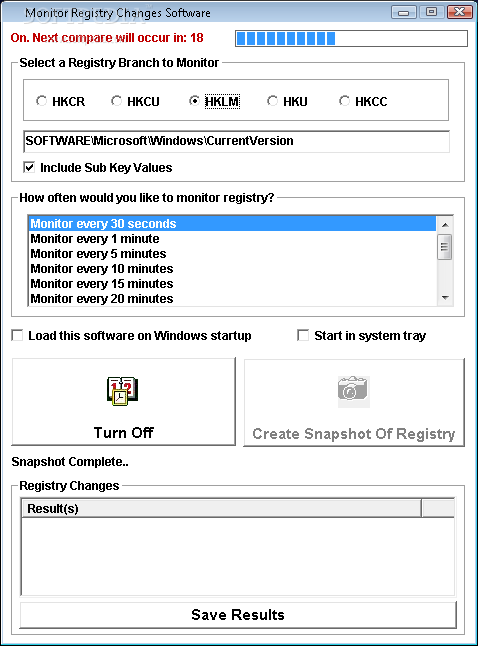Click Create Snapshot Of Registry label
This screenshot has height=646, width=478.
[x=354, y=434]
